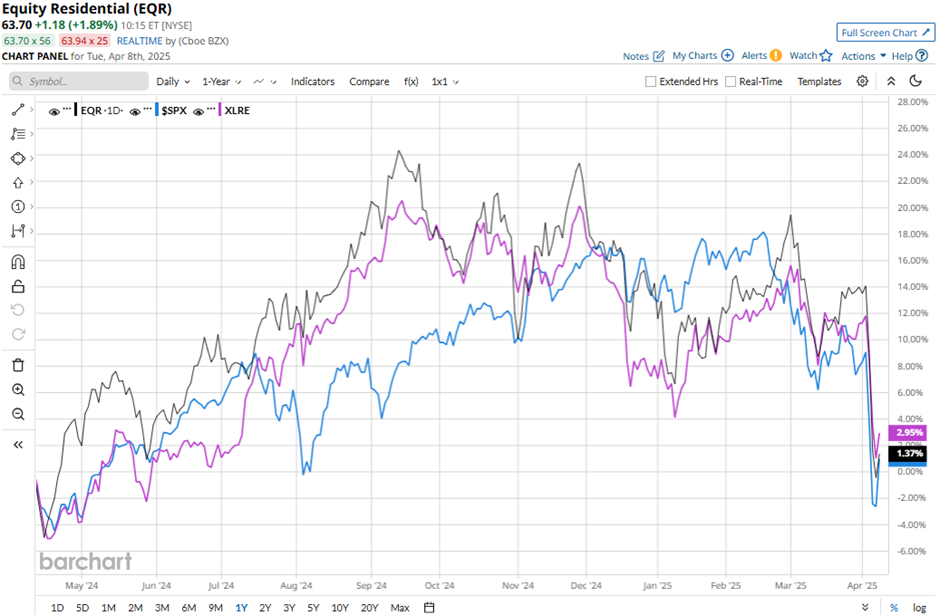Delete drawings with the trash icon
Image resolution: width=940 pixels, height=615 pixels.
[x=18, y=365]
